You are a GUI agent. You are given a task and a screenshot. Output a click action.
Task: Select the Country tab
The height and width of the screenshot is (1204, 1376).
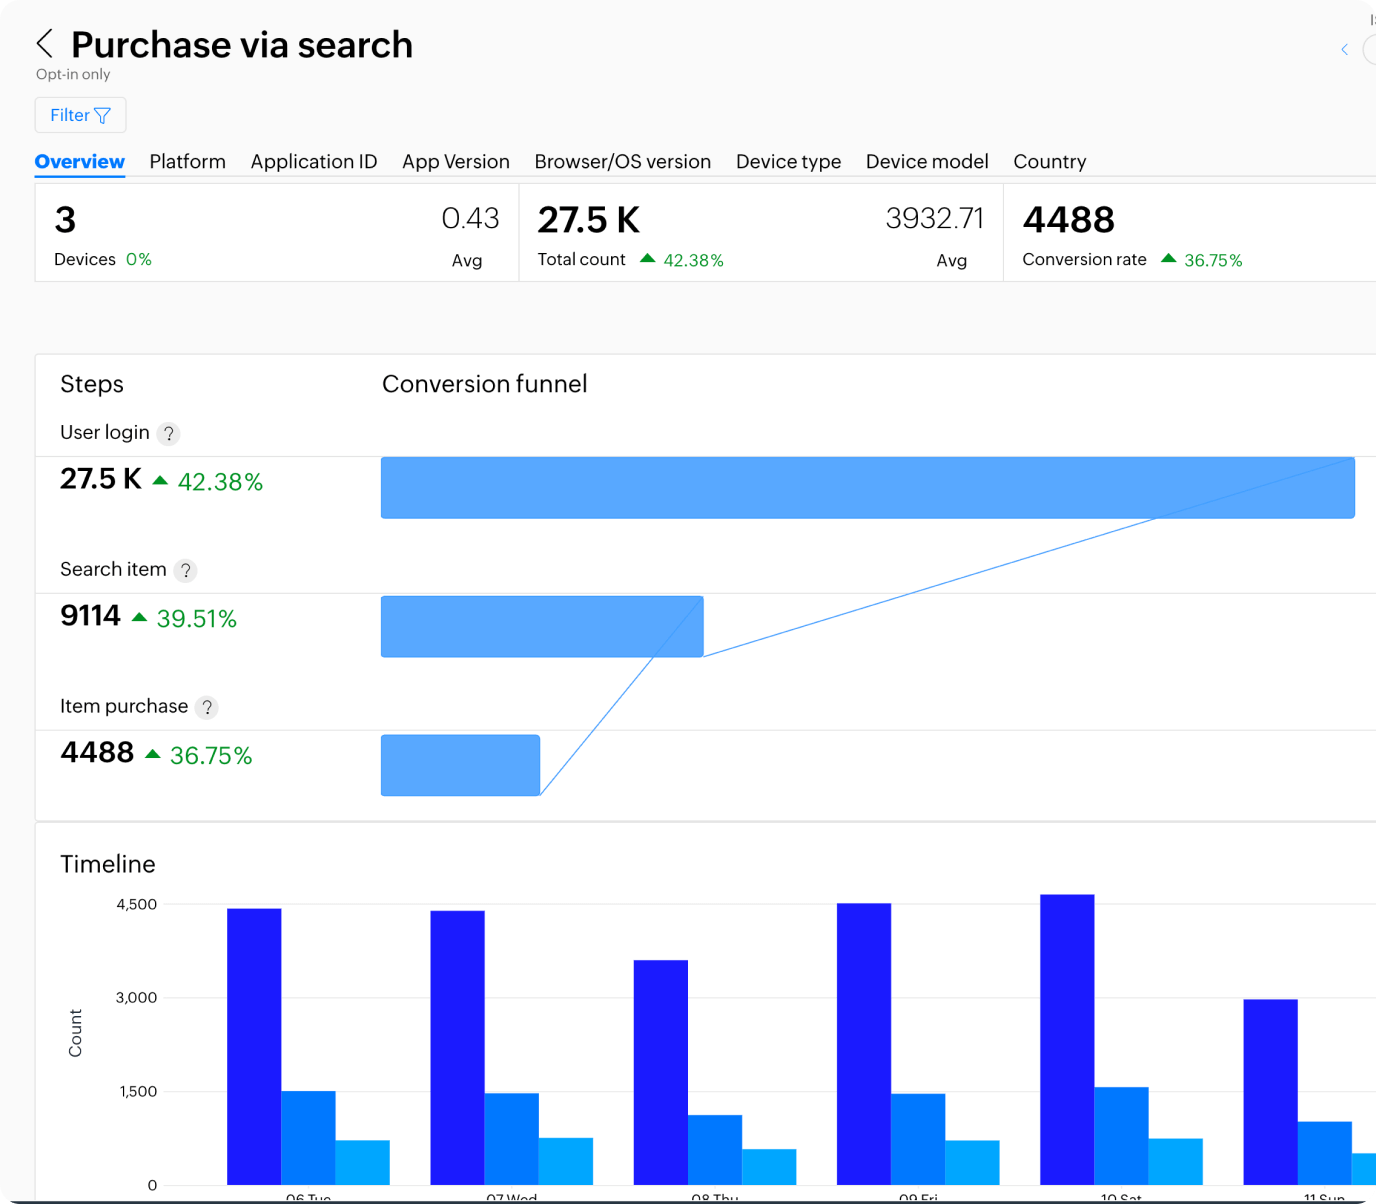[x=1049, y=161]
